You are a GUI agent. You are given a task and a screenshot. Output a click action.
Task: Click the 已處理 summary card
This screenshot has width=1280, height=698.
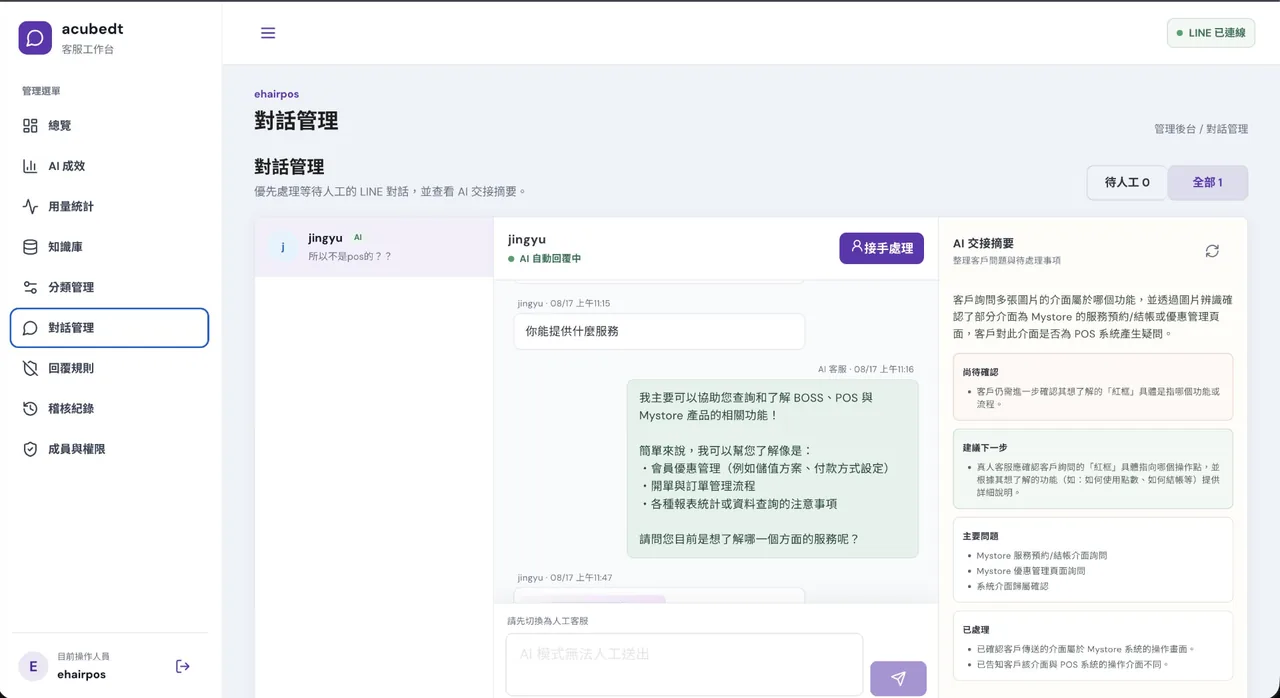click(1093, 646)
